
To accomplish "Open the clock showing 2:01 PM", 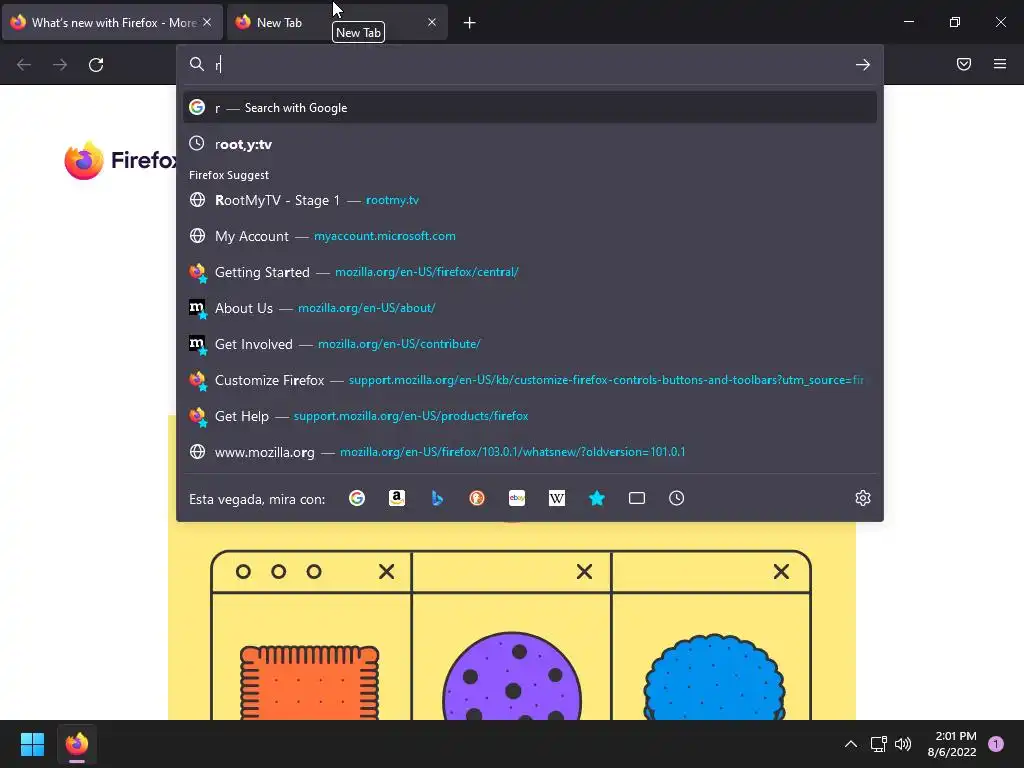I will click(952, 744).
